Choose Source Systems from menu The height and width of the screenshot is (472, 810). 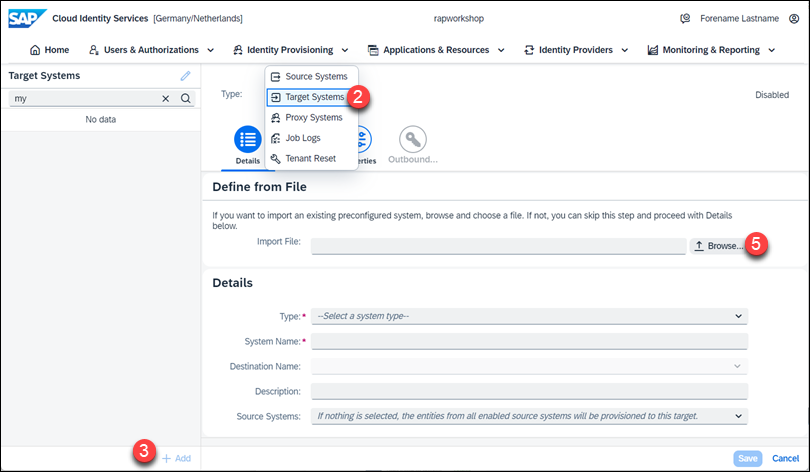pyautogui.click(x=311, y=76)
